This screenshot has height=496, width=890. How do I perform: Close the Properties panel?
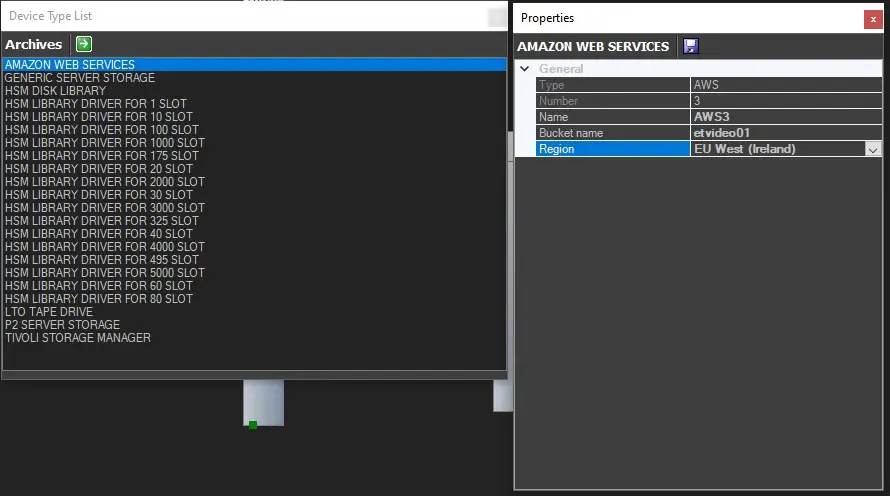tap(873, 18)
